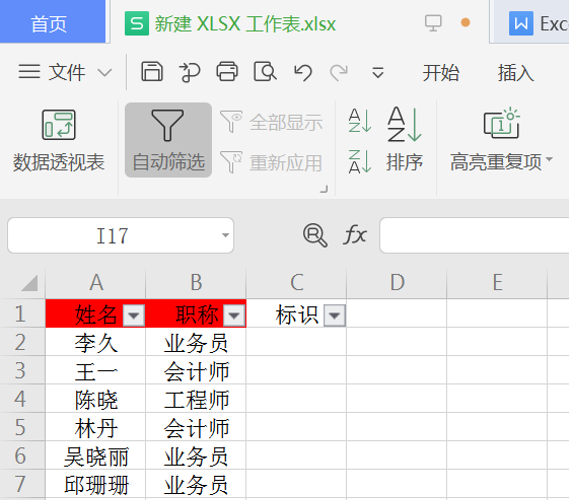This screenshot has width=569, height=500.
Task: Click the 全部显示 button
Action: (271, 122)
